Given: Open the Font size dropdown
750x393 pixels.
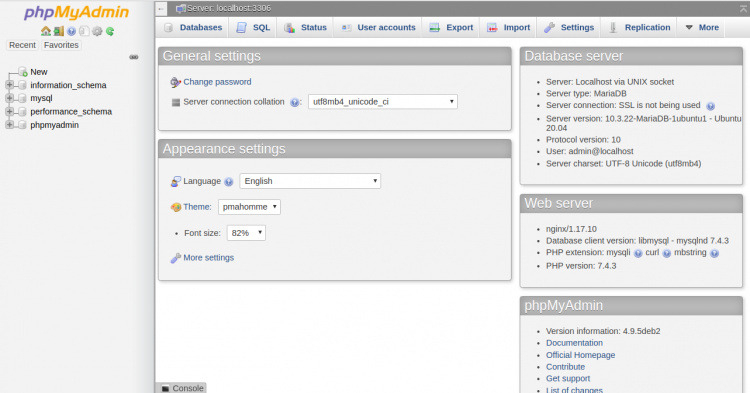Looking at the screenshot, I should pos(246,233).
